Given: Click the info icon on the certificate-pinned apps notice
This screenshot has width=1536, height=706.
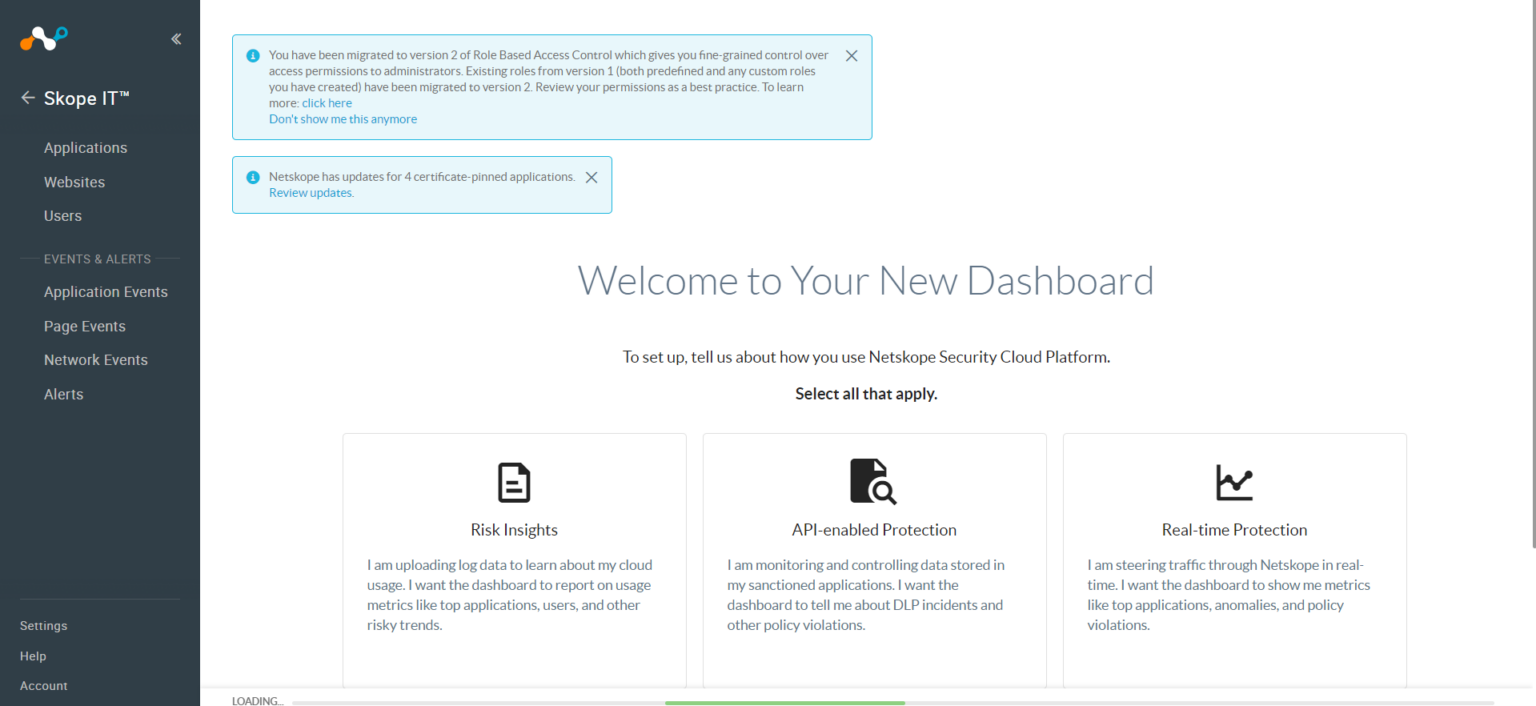Looking at the screenshot, I should 252,177.
